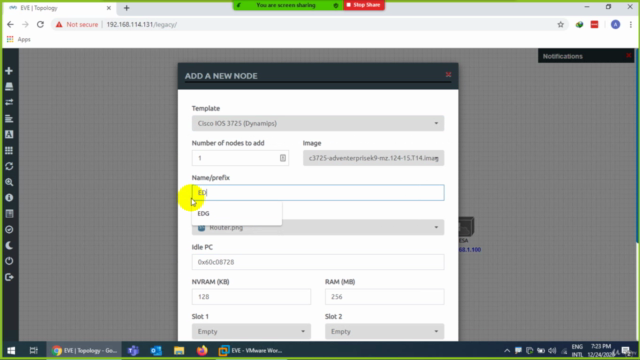The width and height of the screenshot is (640, 360).
Task: Open the Template dropdown Cisco IOS 3725
Action: tap(318, 123)
